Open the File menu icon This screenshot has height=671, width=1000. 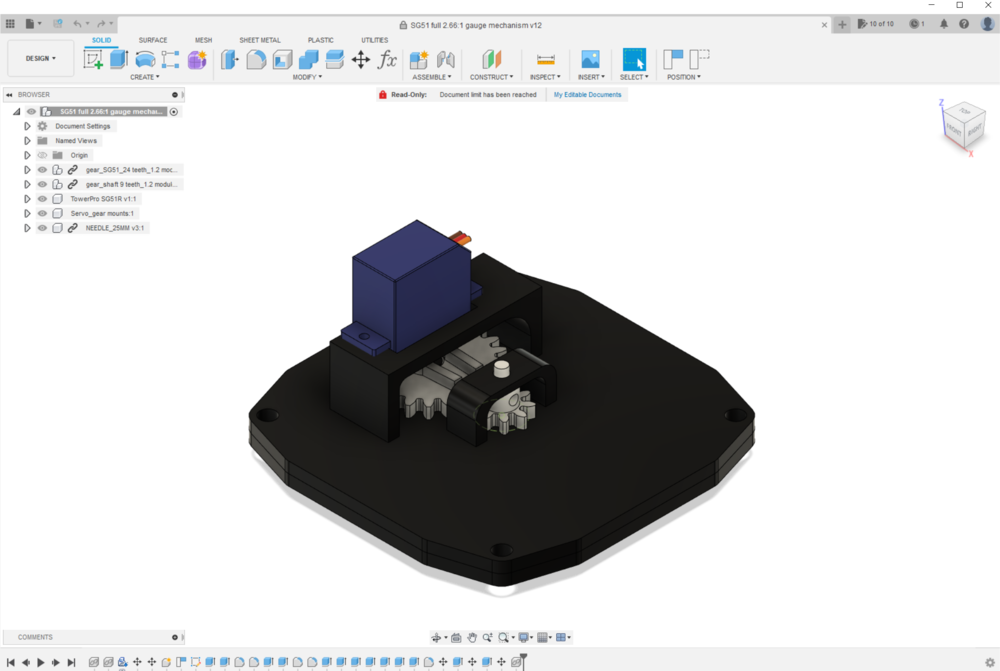32,24
